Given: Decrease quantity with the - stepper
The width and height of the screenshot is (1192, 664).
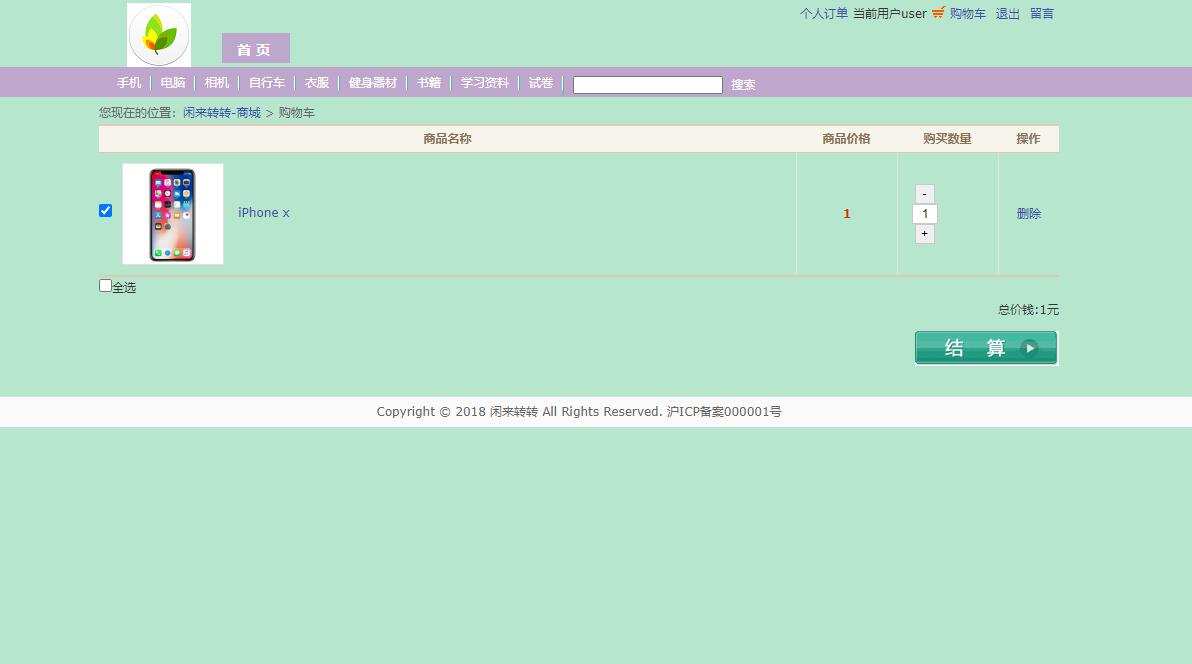Looking at the screenshot, I should pos(924,193).
